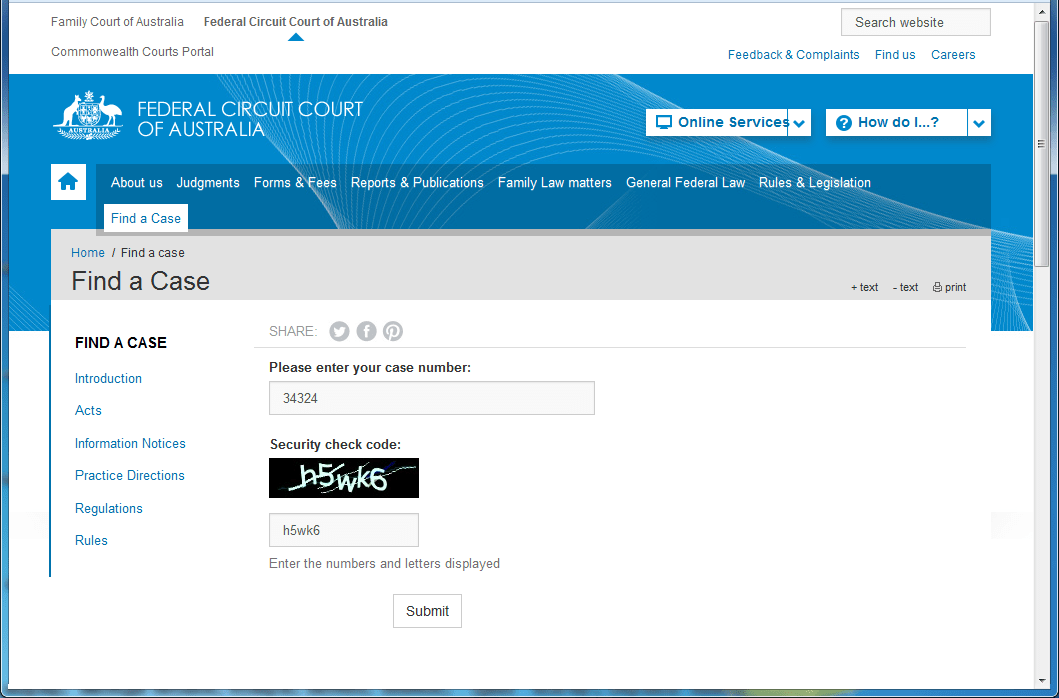This screenshot has width=1059, height=698.
Task: Open Feedback & Complaints link
Action: [794, 55]
